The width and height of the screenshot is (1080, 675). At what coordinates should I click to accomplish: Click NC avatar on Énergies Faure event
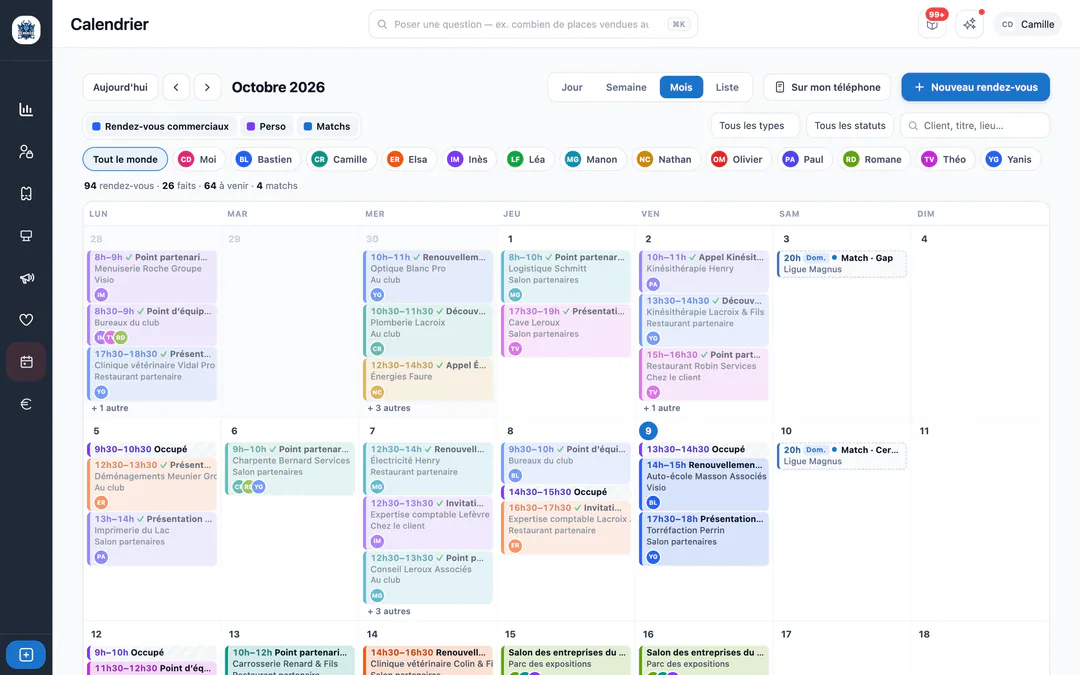377,392
